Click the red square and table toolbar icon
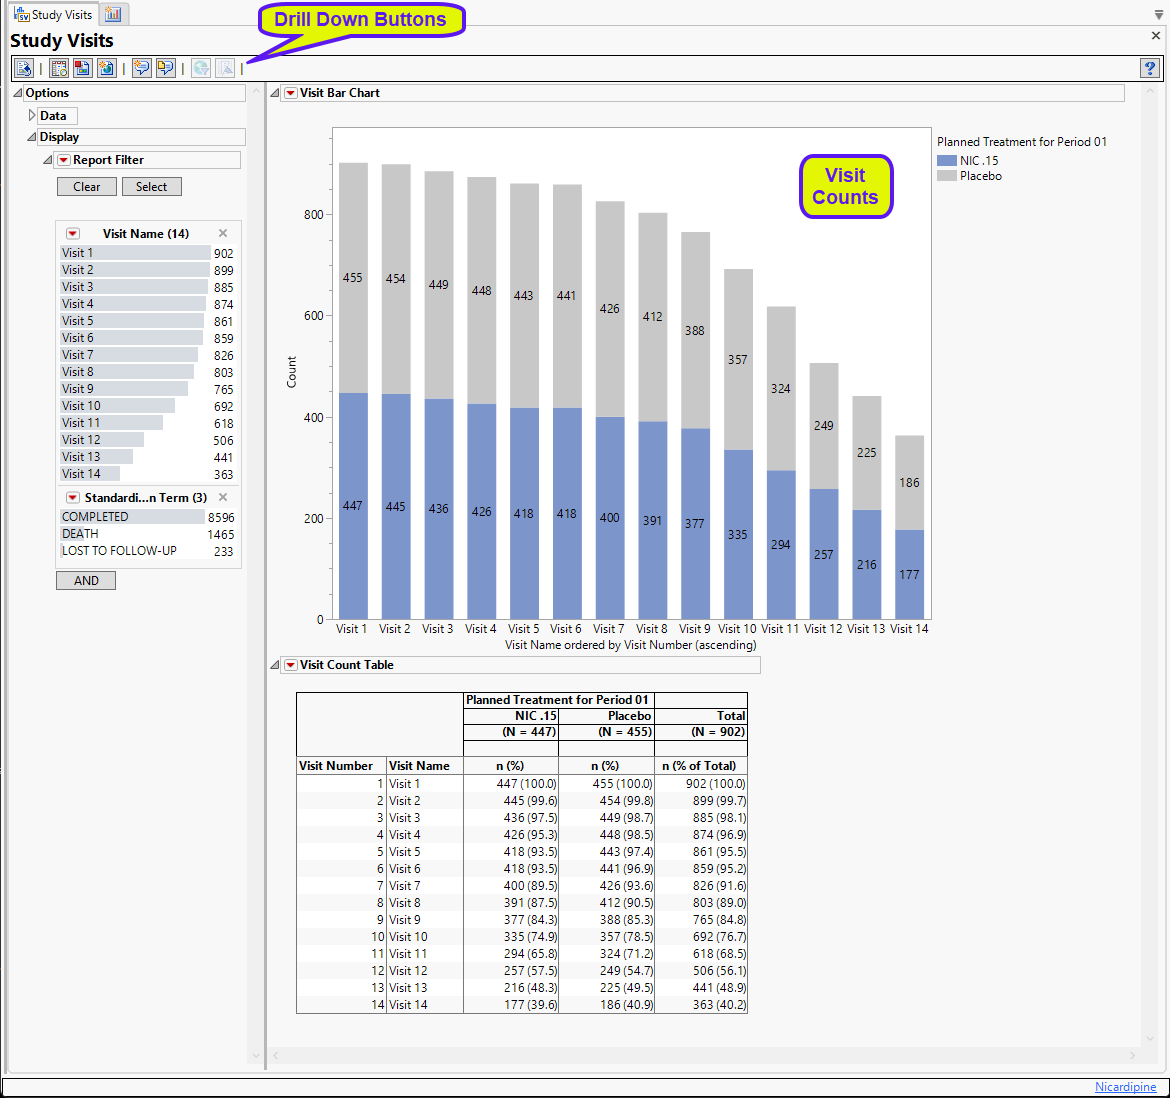The width and height of the screenshot is (1170, 1098). click(82, 68)
